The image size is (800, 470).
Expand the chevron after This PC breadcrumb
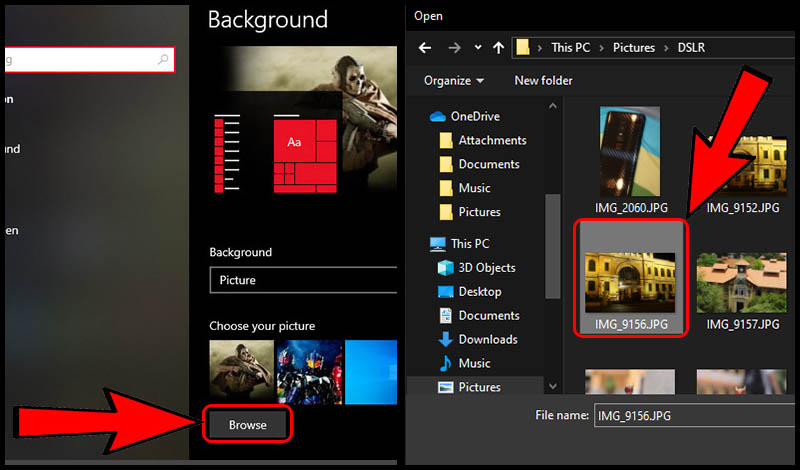click(x=602, y=48)
